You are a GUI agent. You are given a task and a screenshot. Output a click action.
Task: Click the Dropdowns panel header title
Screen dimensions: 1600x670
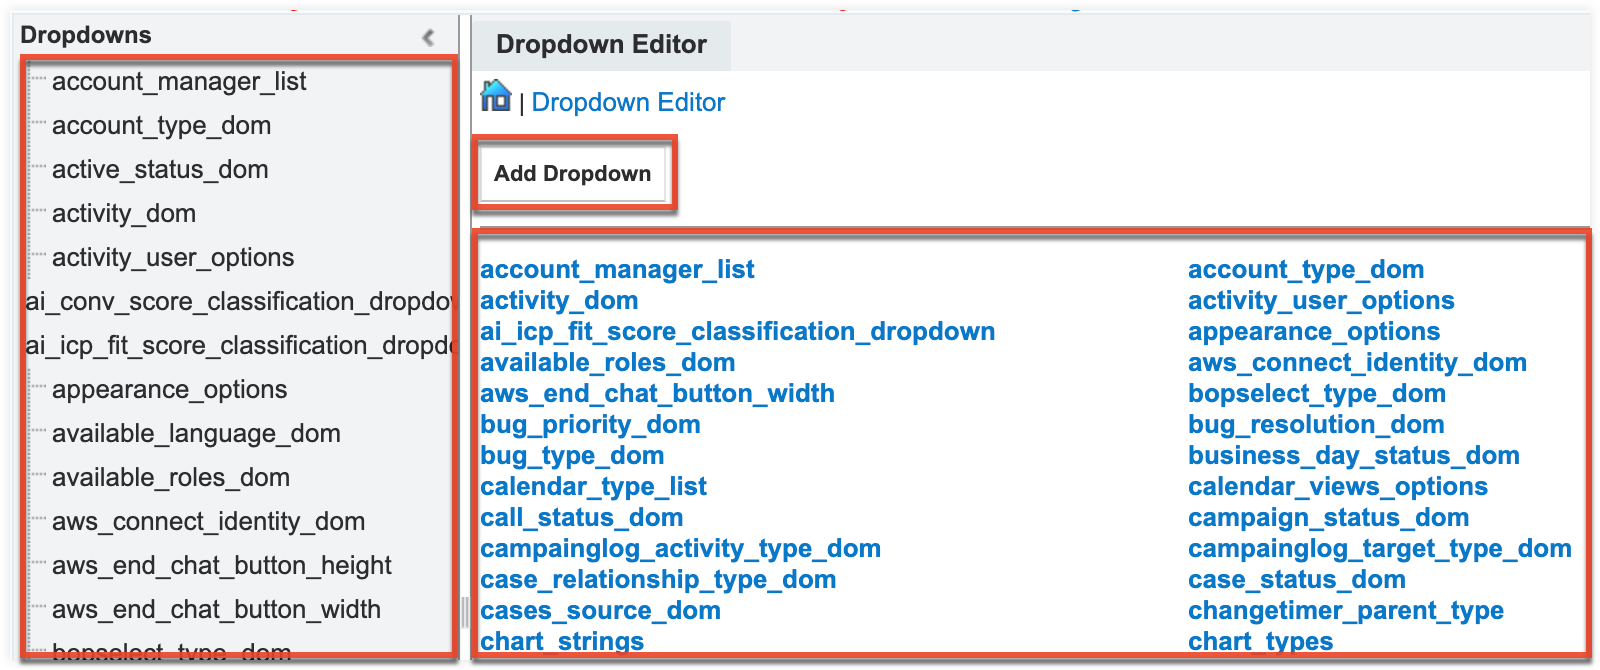point(86,35)
